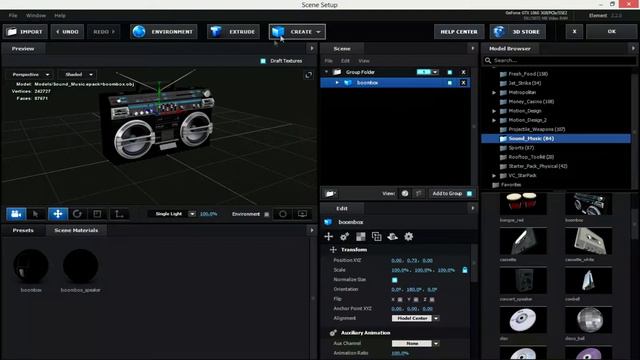The height and width of the screenshot is (360, 640).
Task: Switch View to sphere material icon
Action: (405, 193)
